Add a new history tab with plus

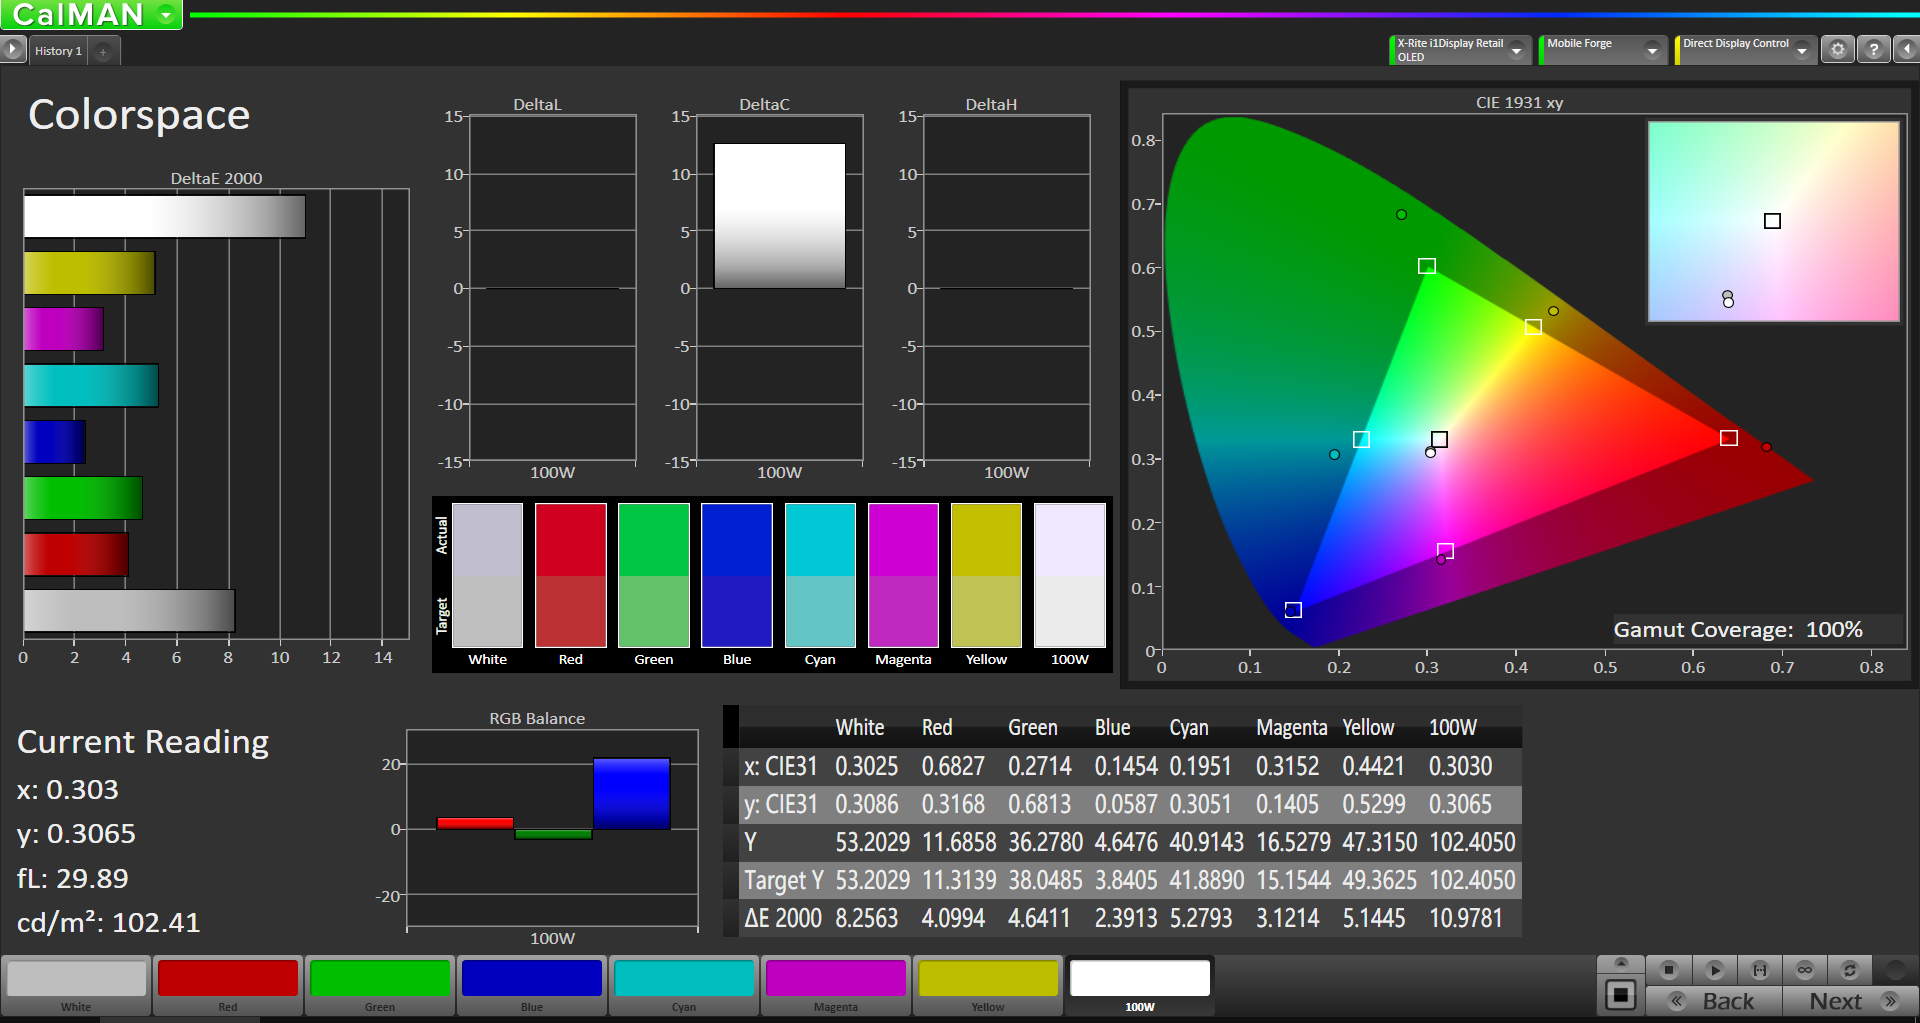click(103, 51)
